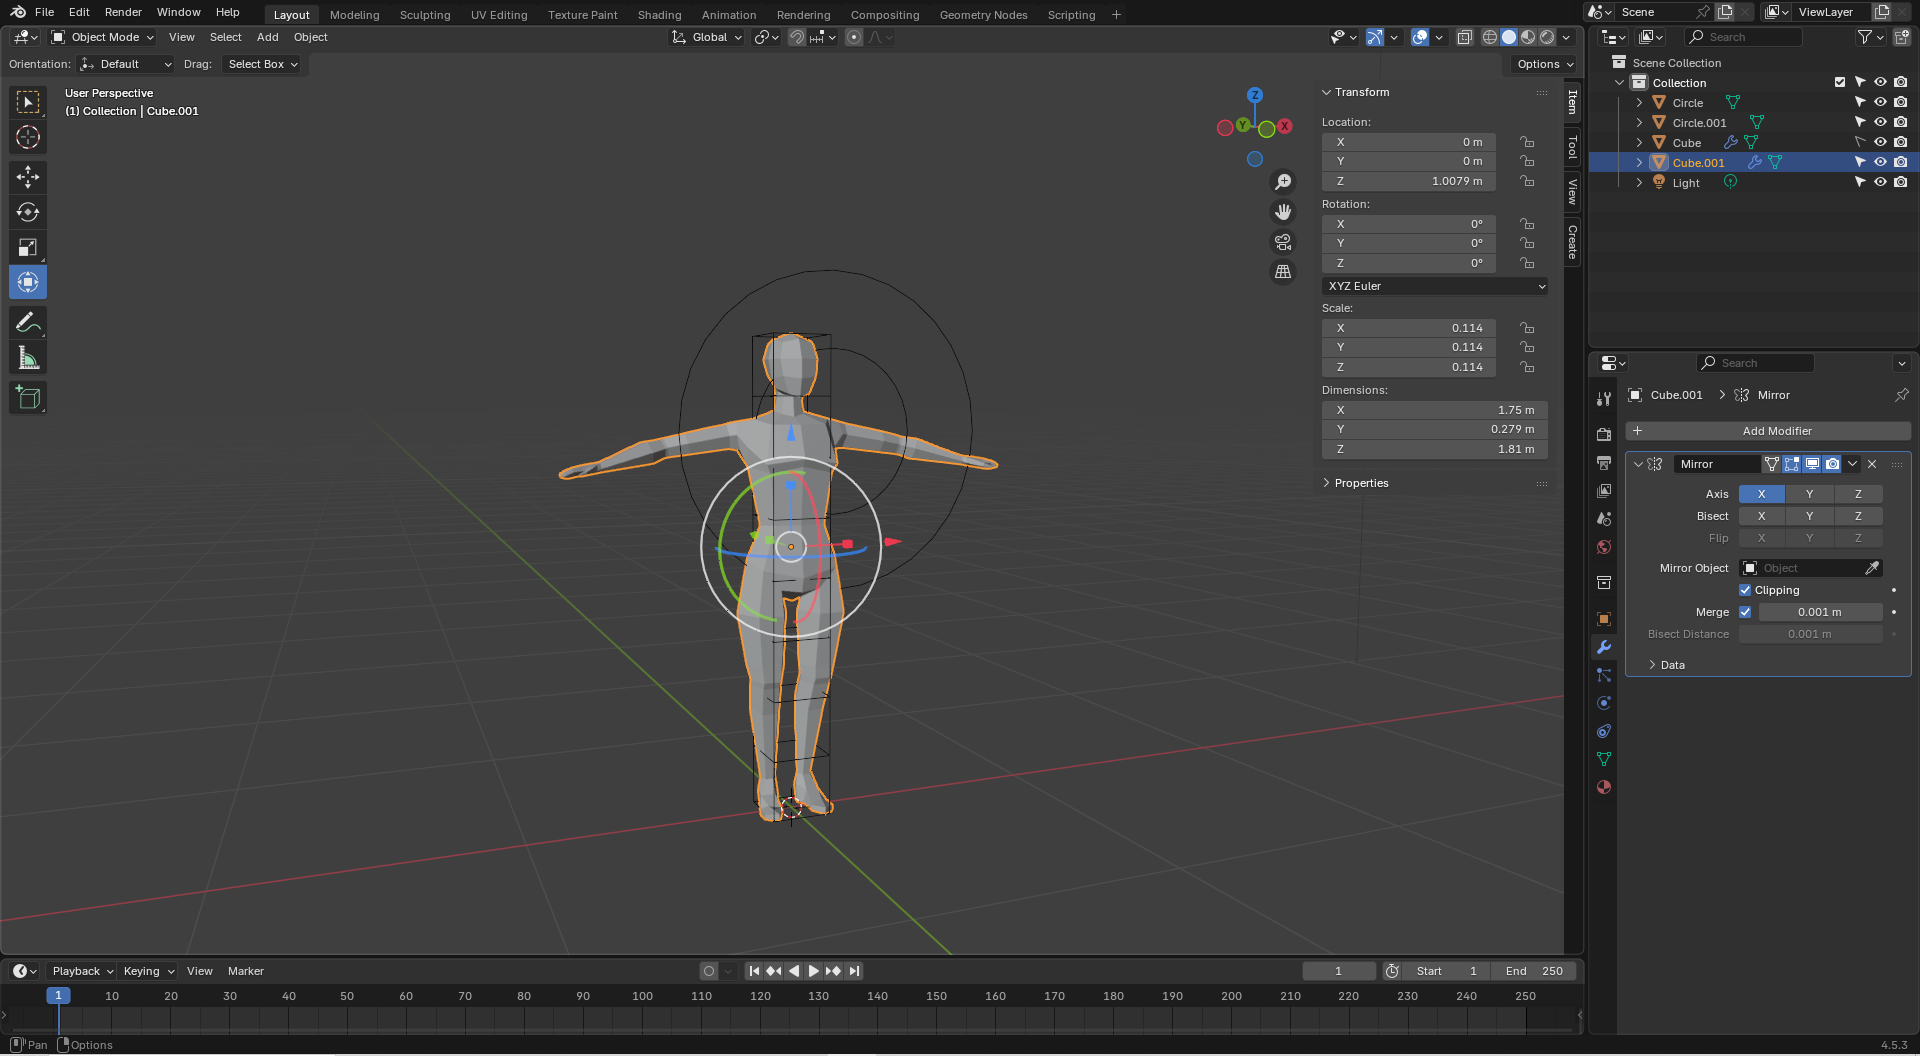The height and width of the screenshot is (1056, 1920).
Task: Choose the Add Cube tool
Action: 28,397
